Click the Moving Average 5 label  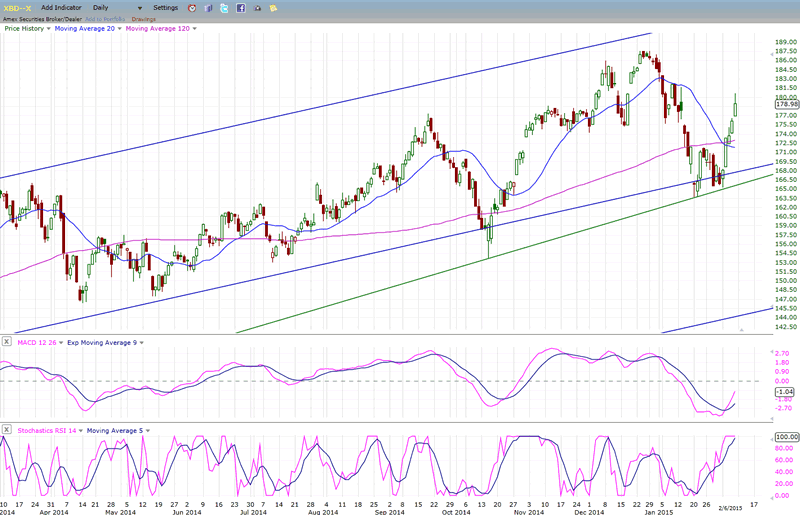pyautogui.click(x=115, y=431)
